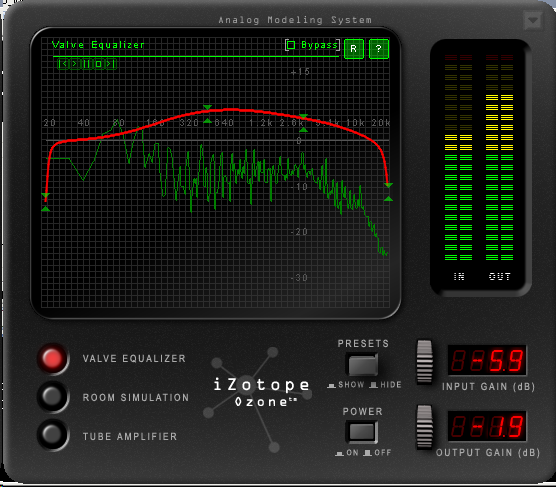Switch on the Room Simulation module button
This screenshot has width=556, height=487.
pos(53,397)
